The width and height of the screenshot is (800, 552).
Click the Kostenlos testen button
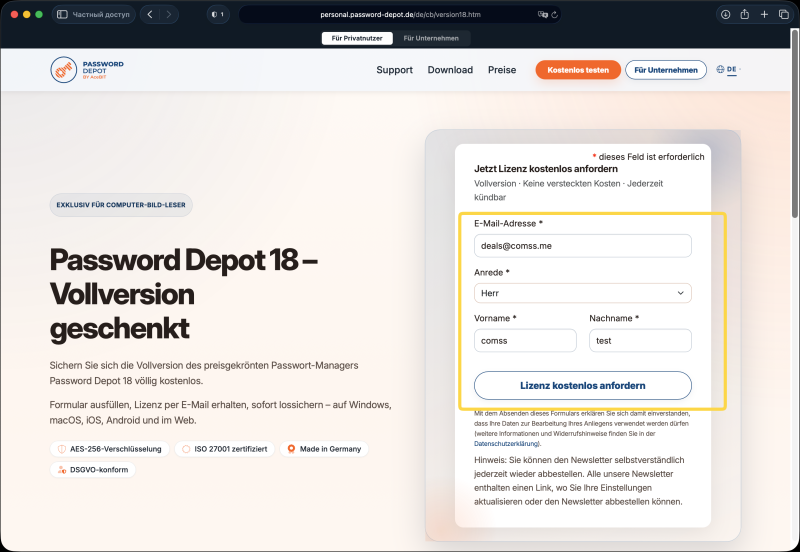(x=578, y=70)
